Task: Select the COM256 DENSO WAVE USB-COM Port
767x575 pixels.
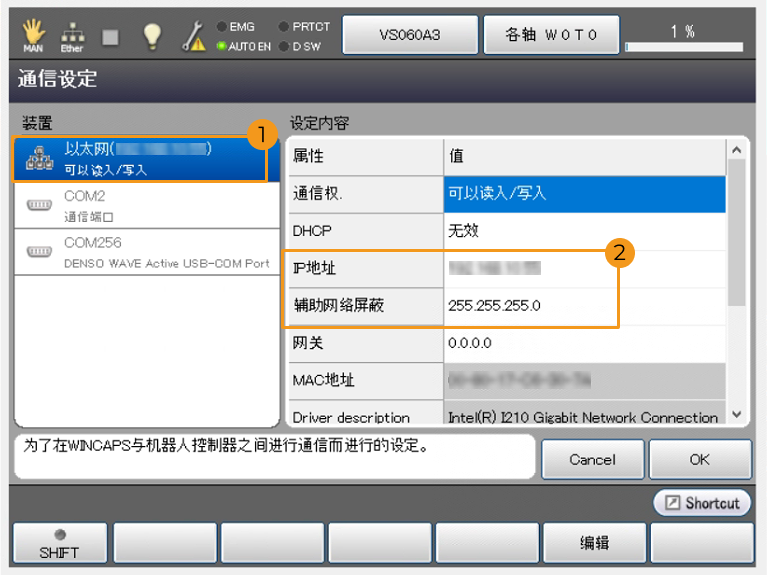Action: pyautogui.click(x=147, y=252)
